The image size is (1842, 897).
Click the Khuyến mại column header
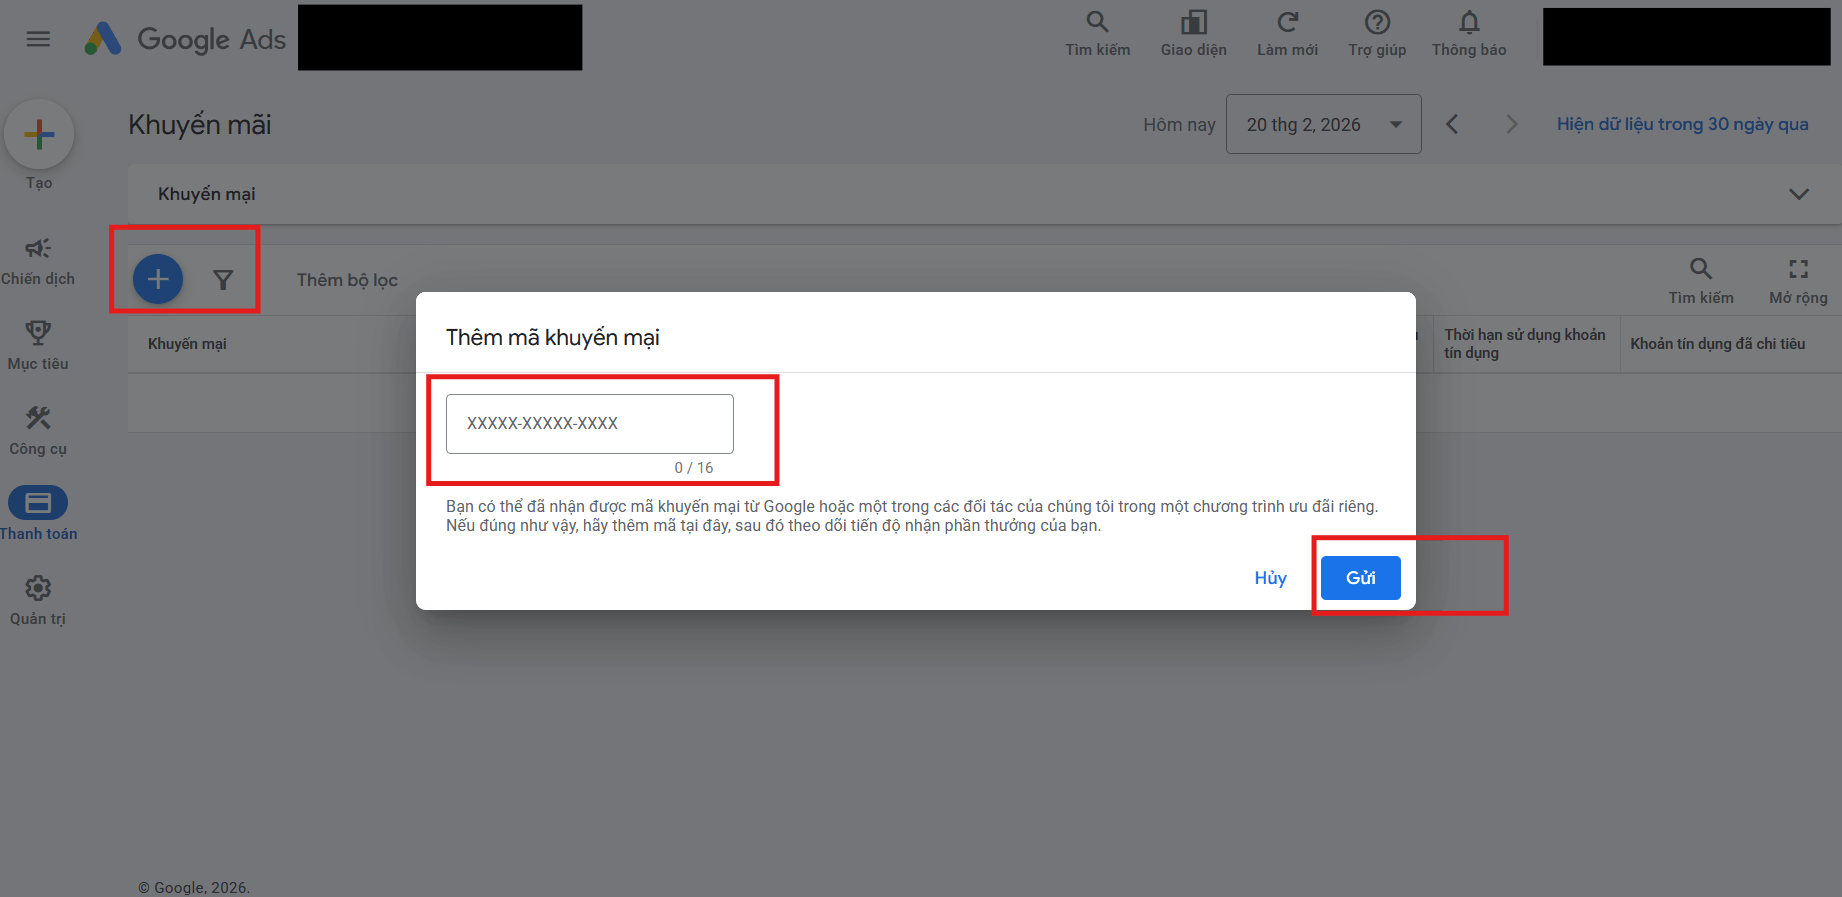pos(187,344)
